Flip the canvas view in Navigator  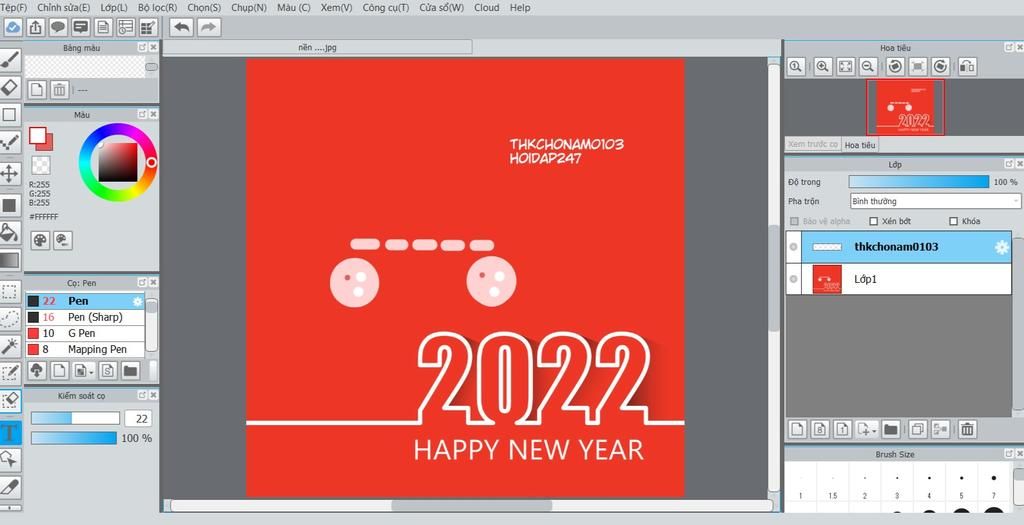[967, 66]
